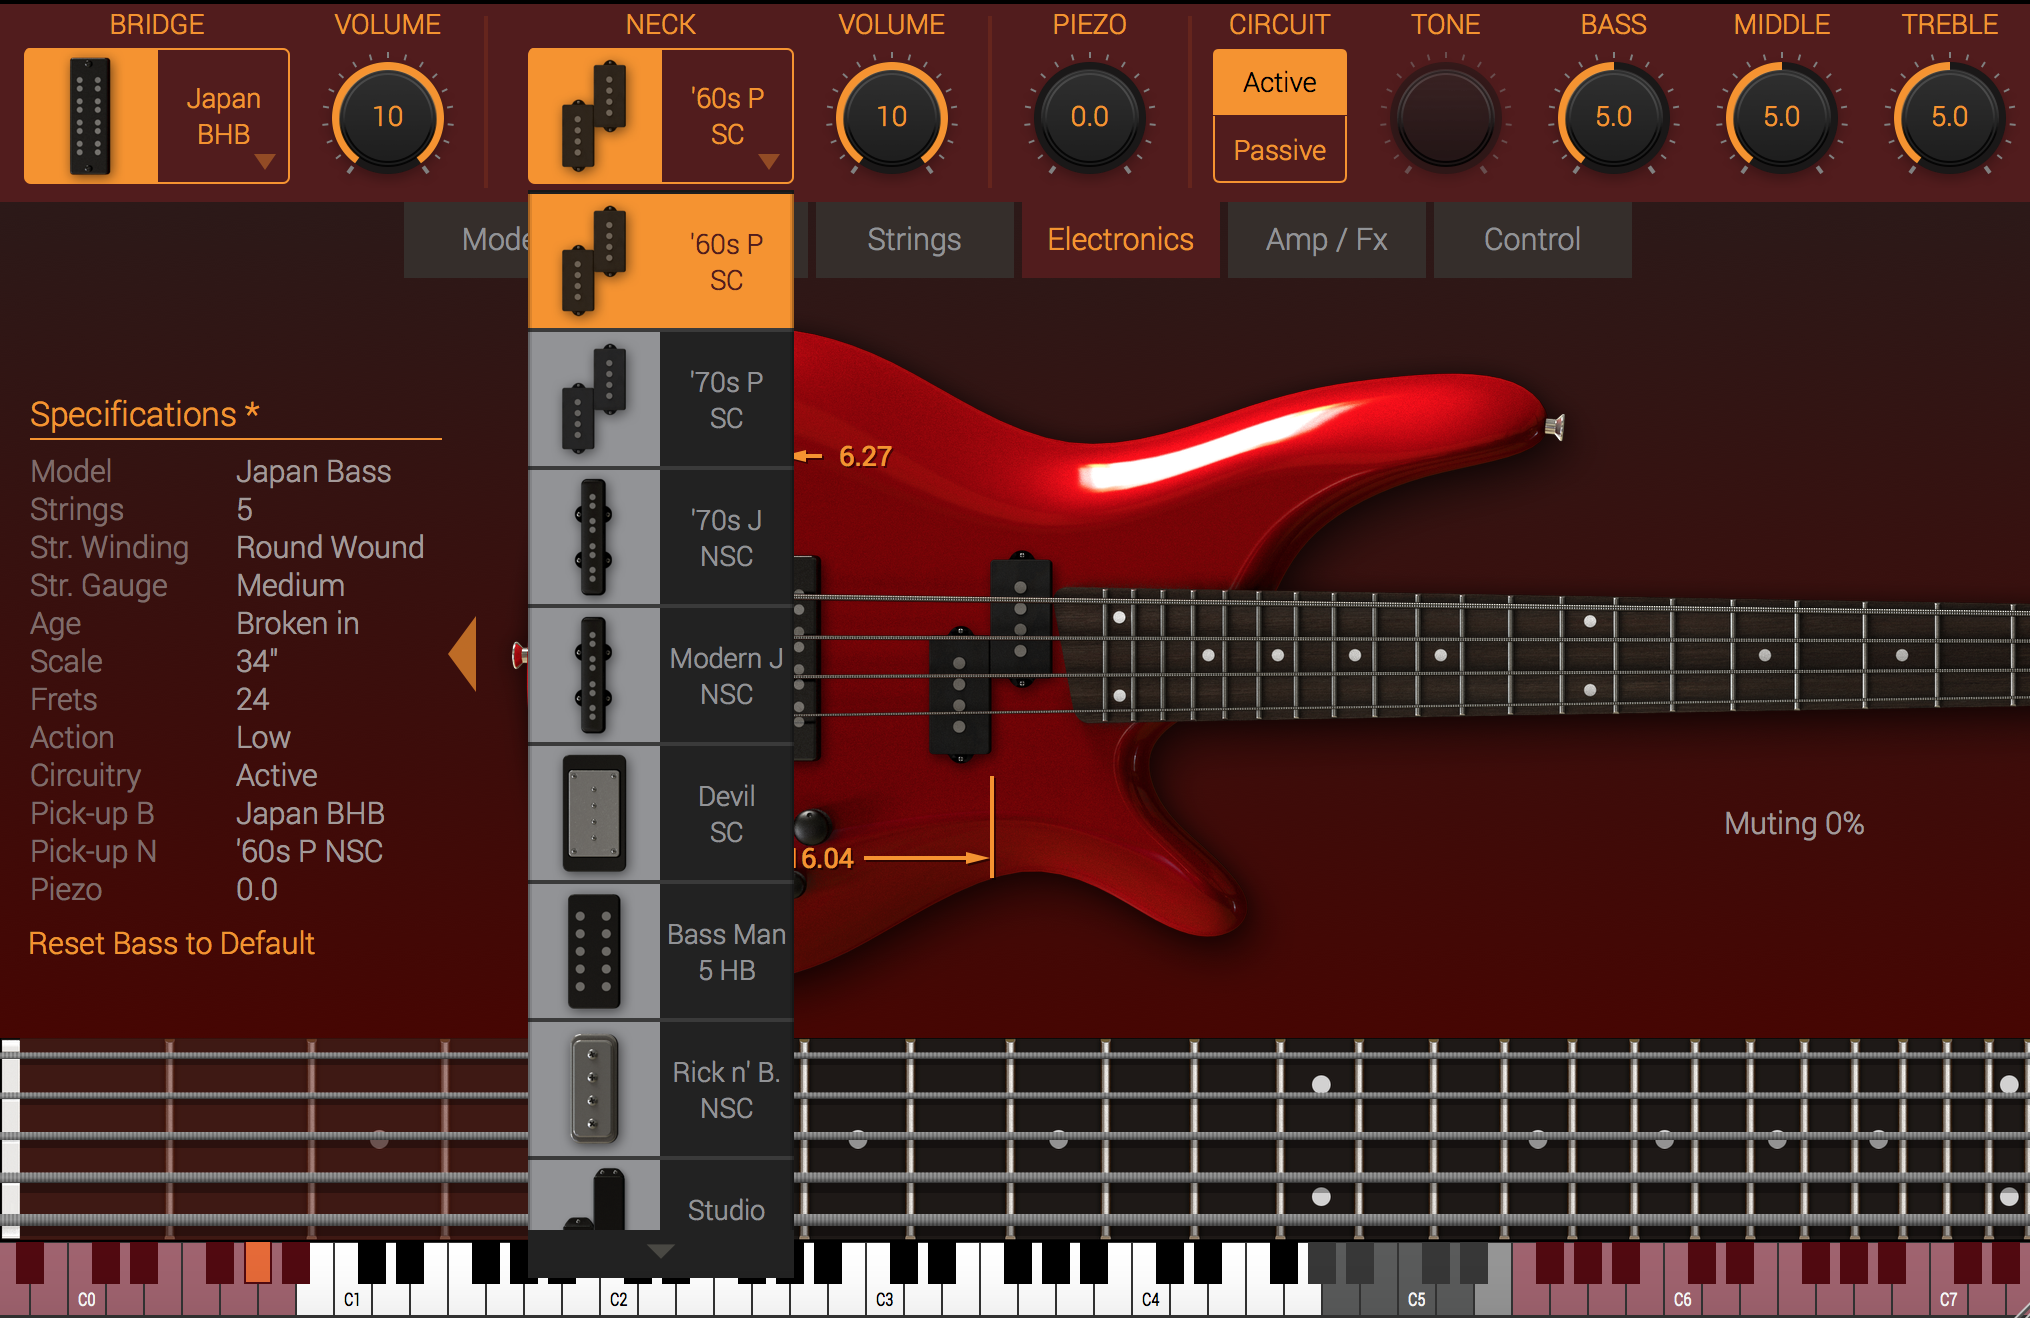
Task: Open the Amp / Fx tab
Action: [x=1326, y=239]
